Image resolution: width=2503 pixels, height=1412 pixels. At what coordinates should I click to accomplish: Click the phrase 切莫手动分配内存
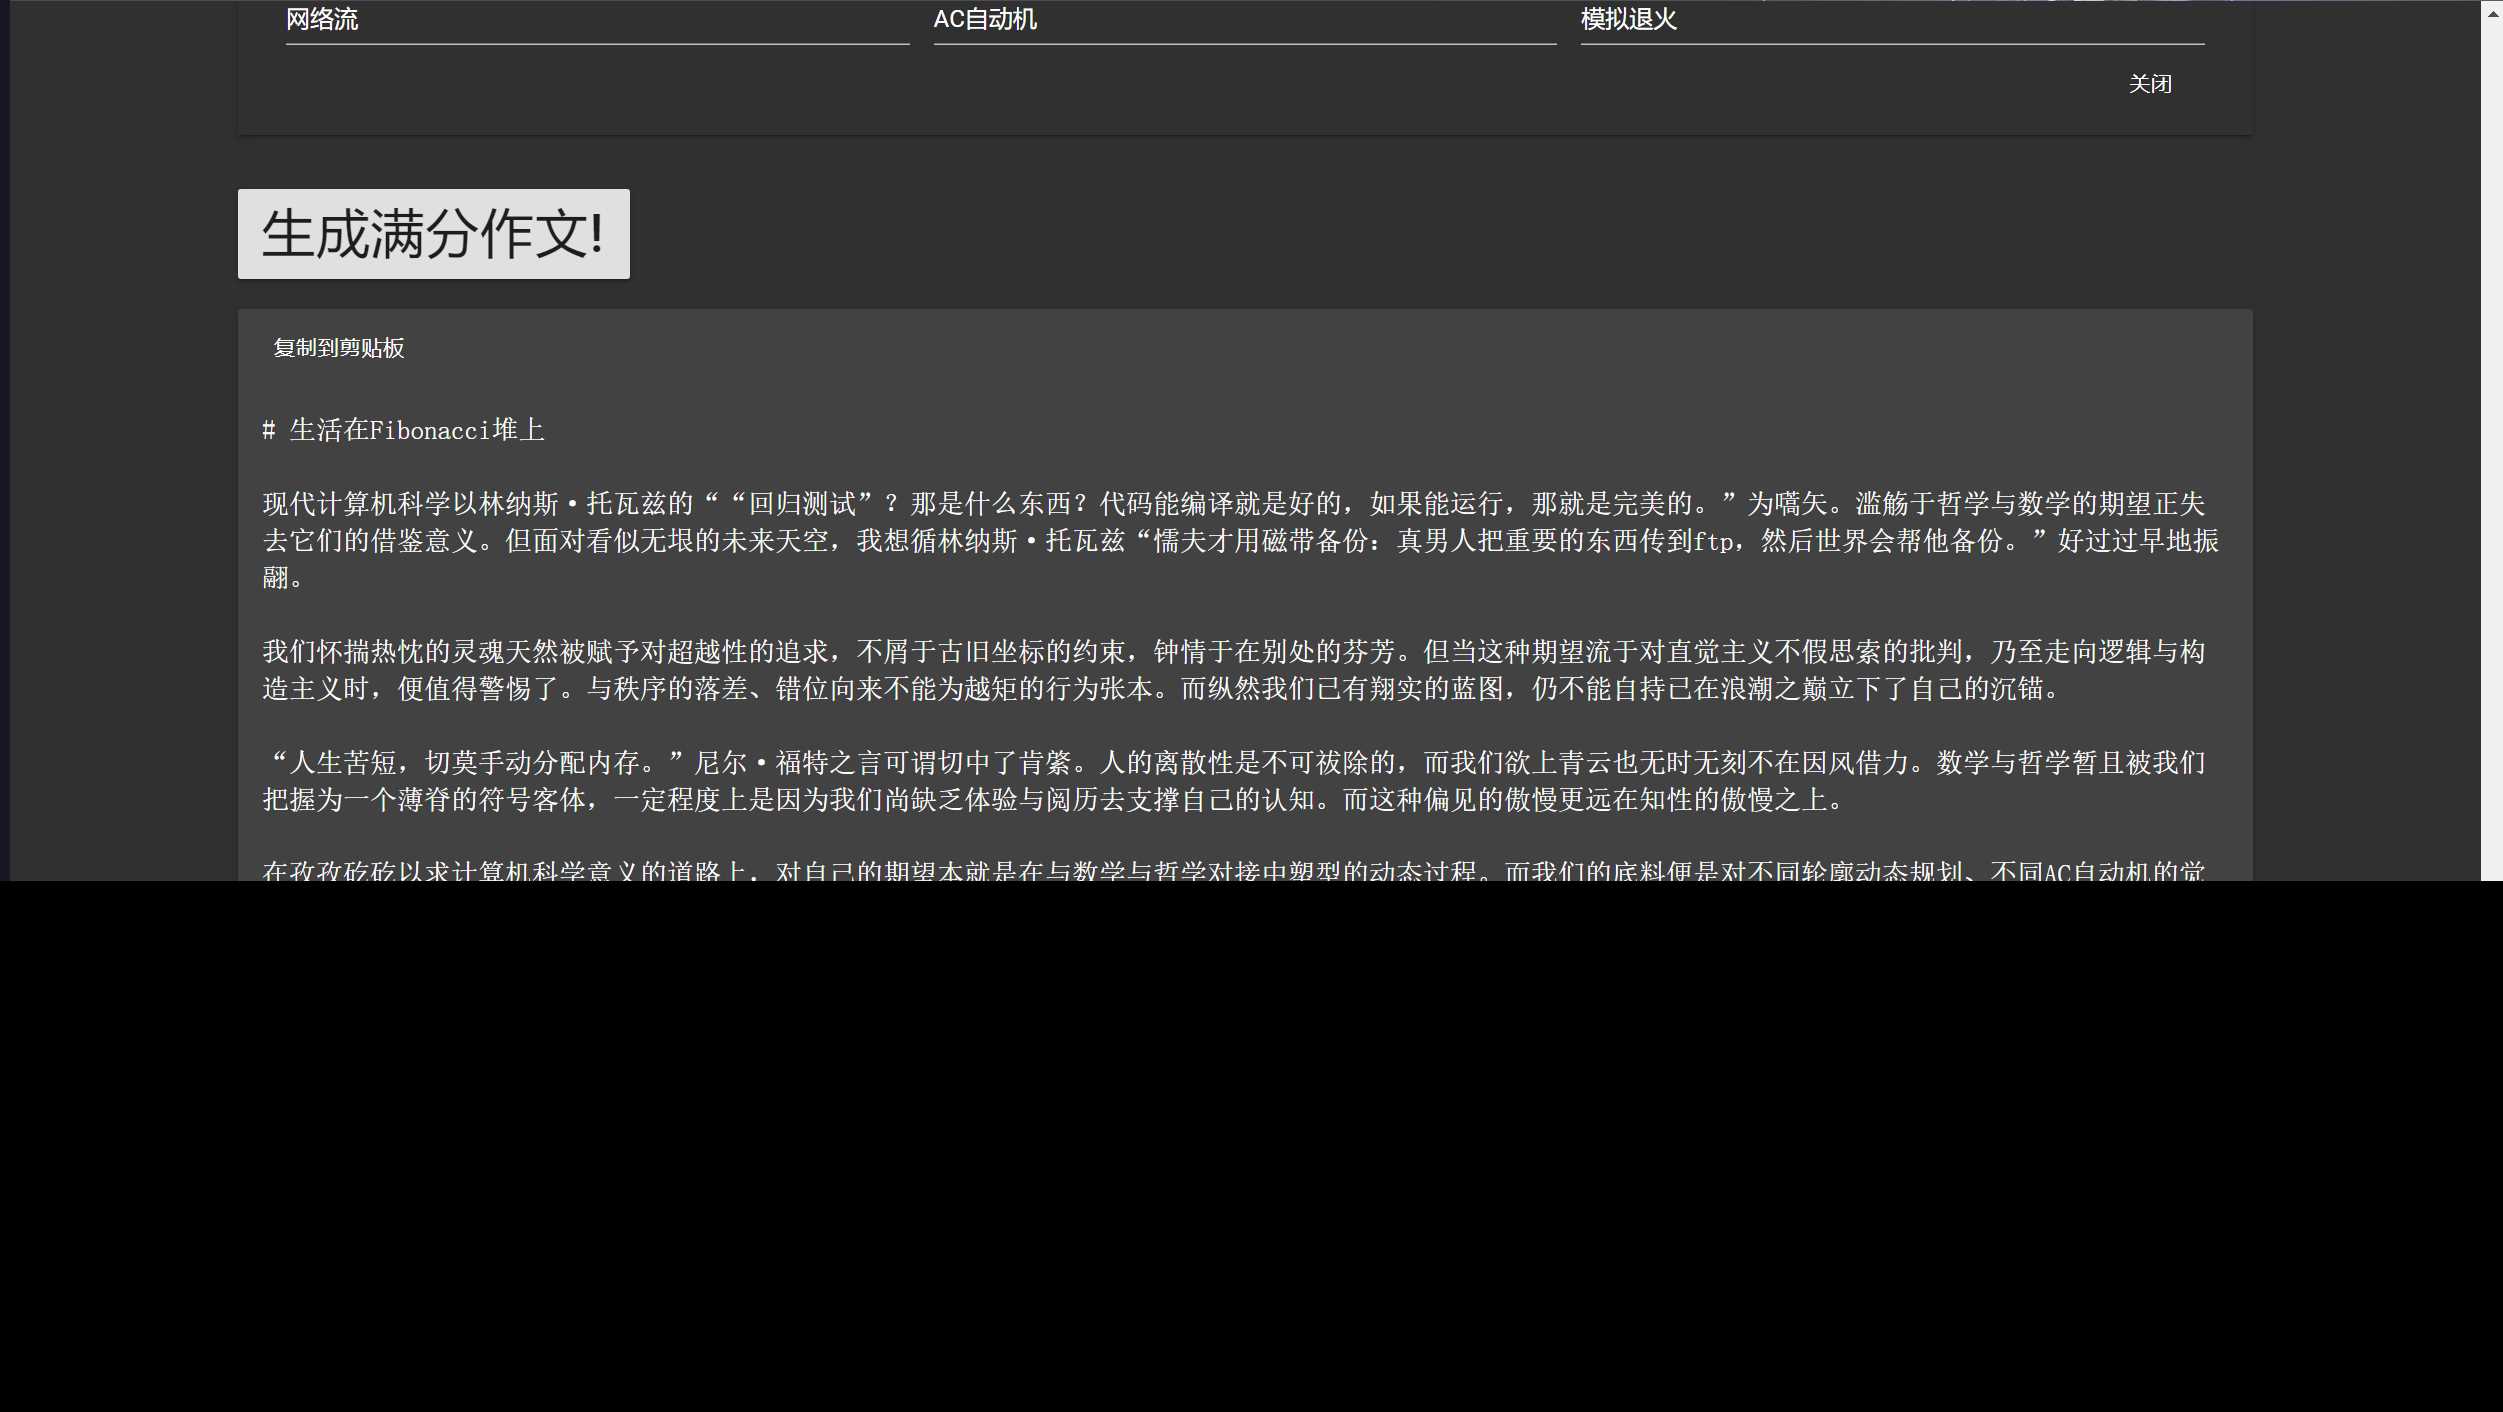point(533,764)
